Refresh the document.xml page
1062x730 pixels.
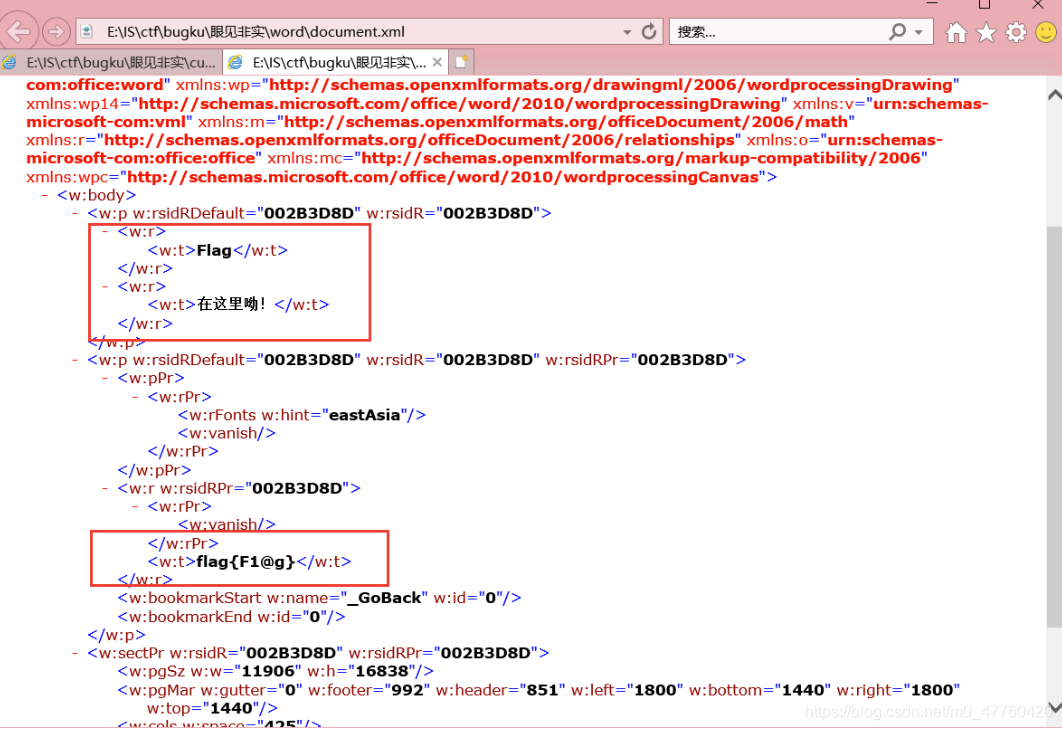point(649,32)
